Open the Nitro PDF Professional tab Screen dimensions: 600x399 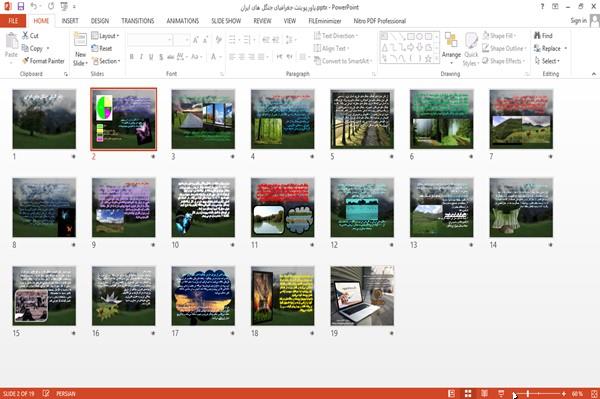coord(380,21)
